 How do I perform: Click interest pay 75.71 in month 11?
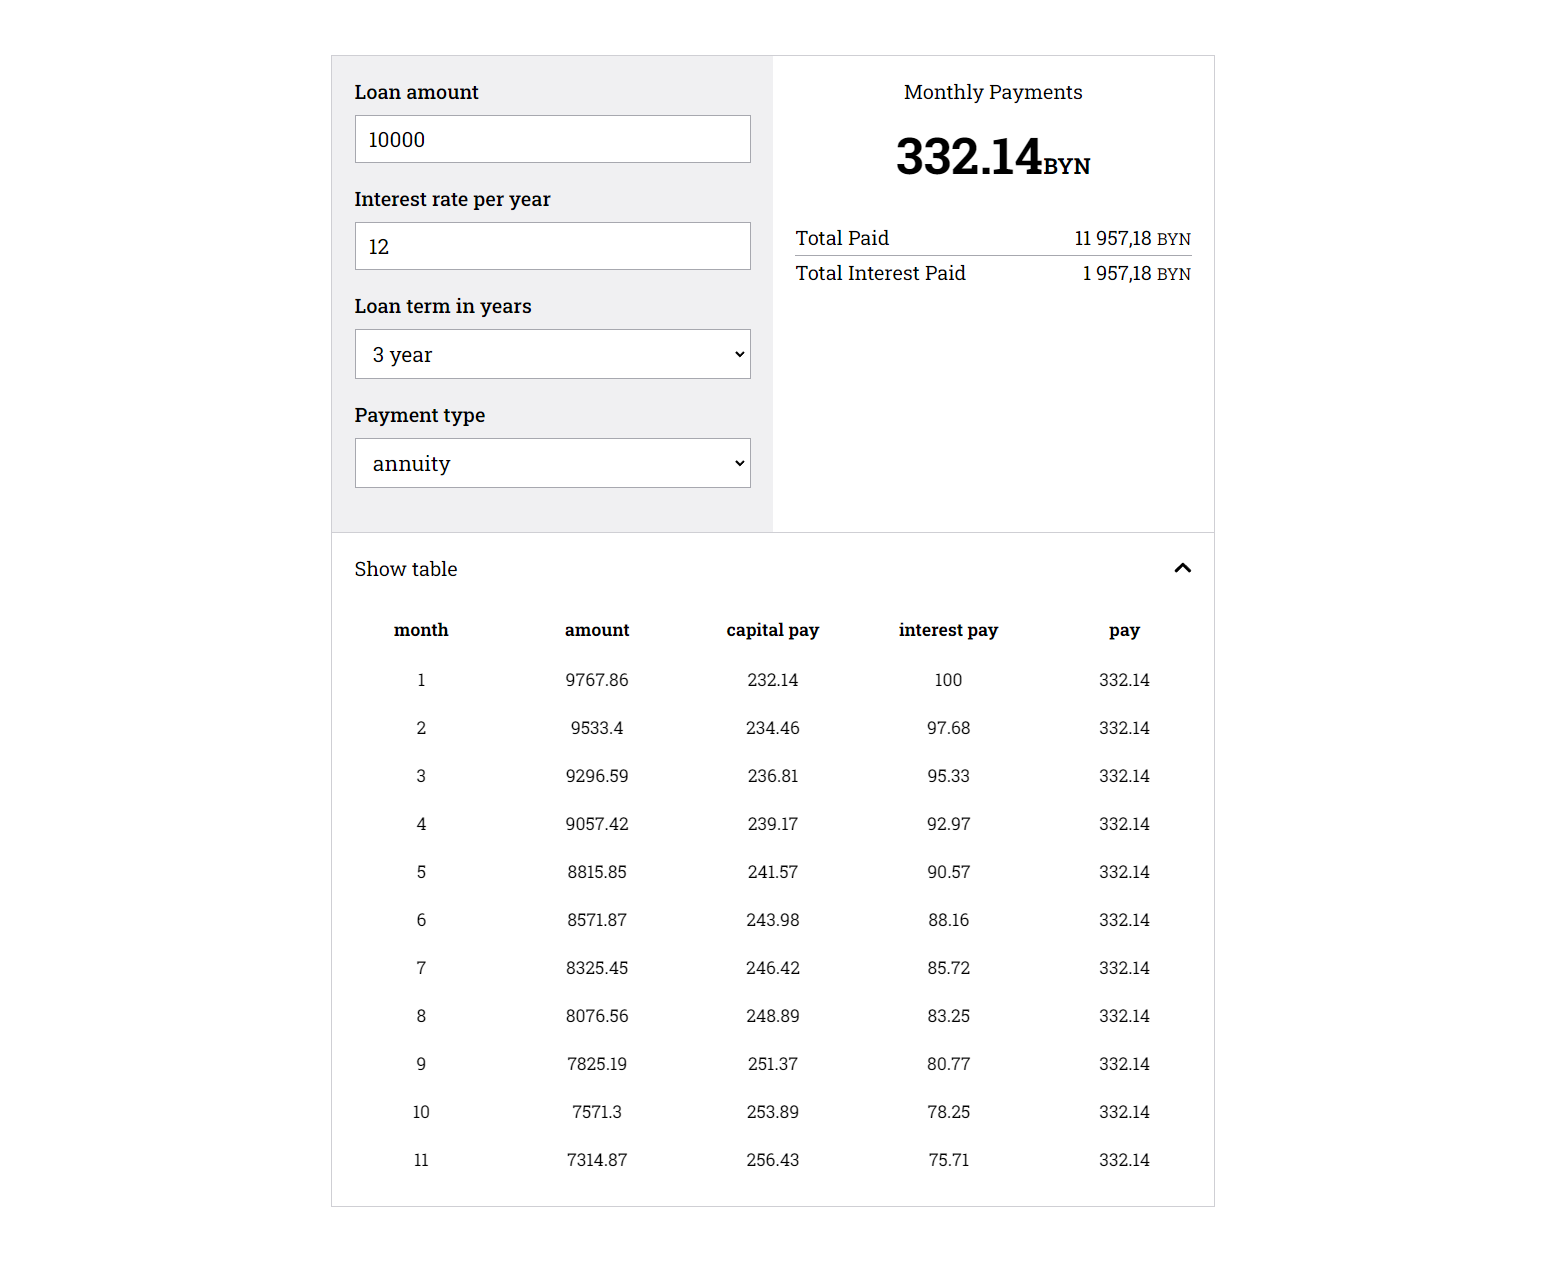click(x=948, y=1160)
